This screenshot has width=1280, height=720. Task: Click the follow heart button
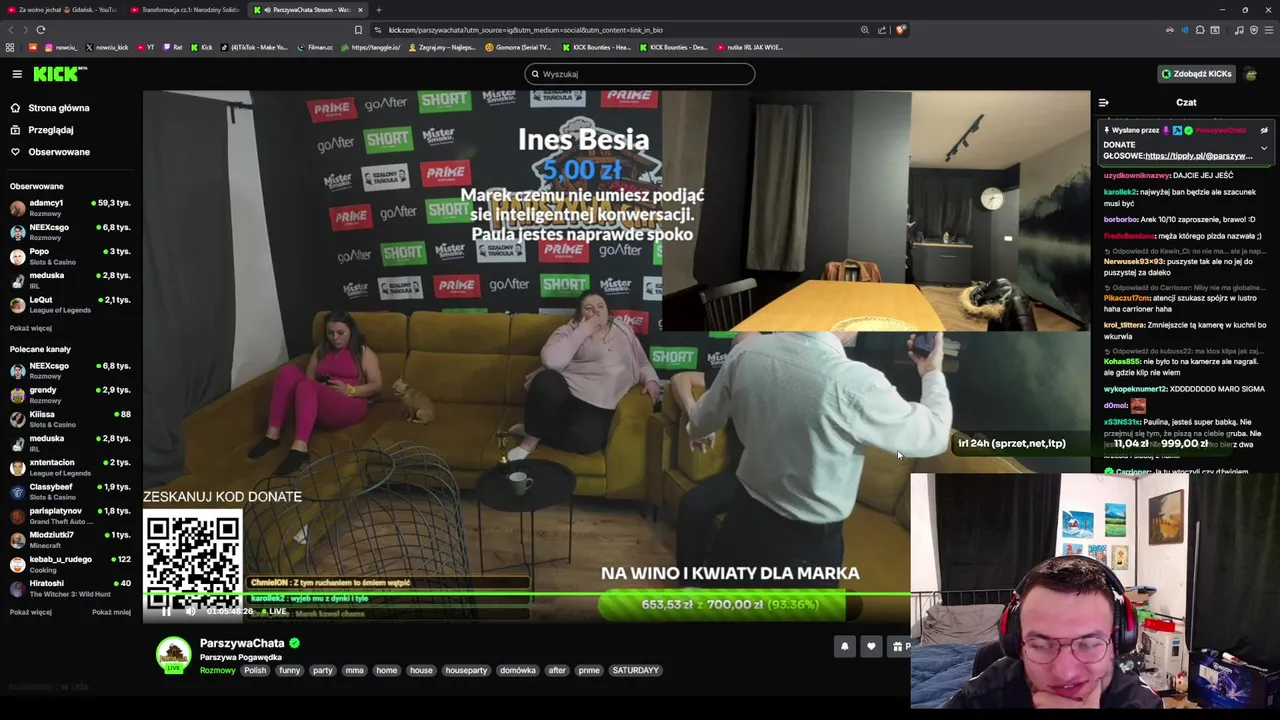(871, 646)
